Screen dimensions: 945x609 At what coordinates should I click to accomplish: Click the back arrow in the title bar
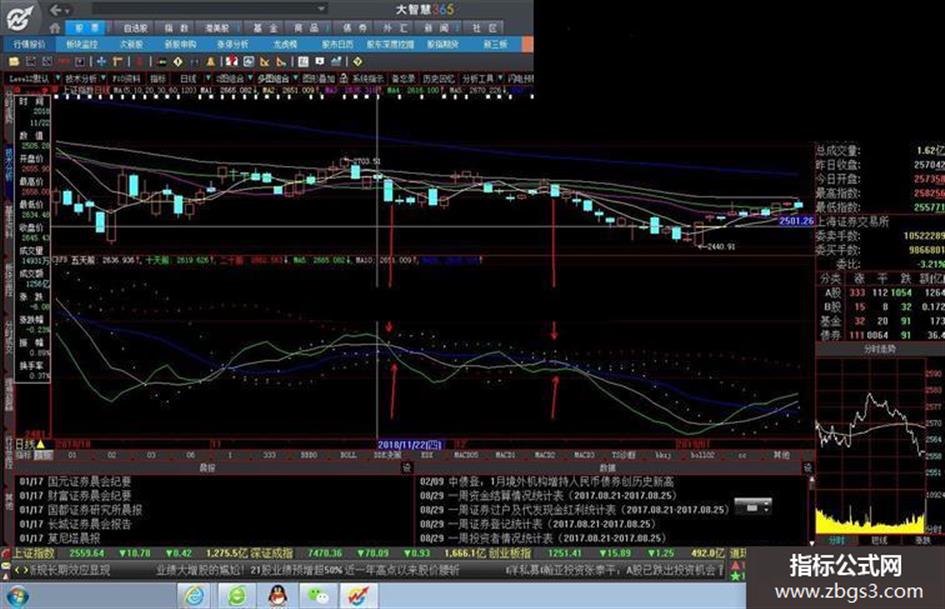click(x=55, y=10)
